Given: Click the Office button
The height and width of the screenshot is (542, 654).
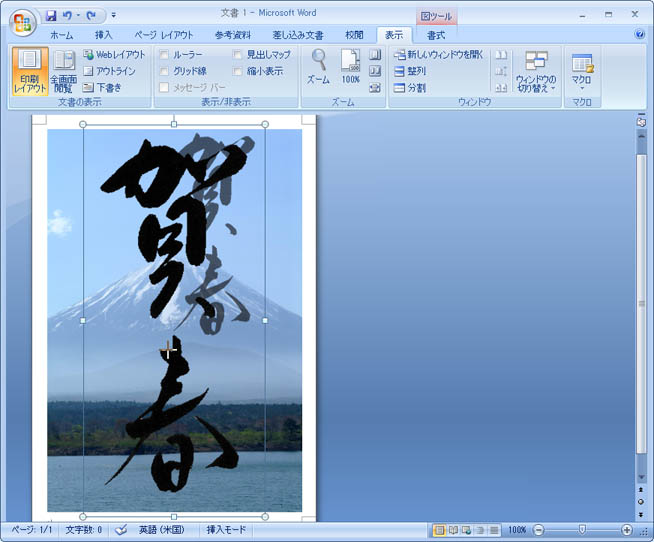Looking at the screenshot, I should [x=21, y=22].
